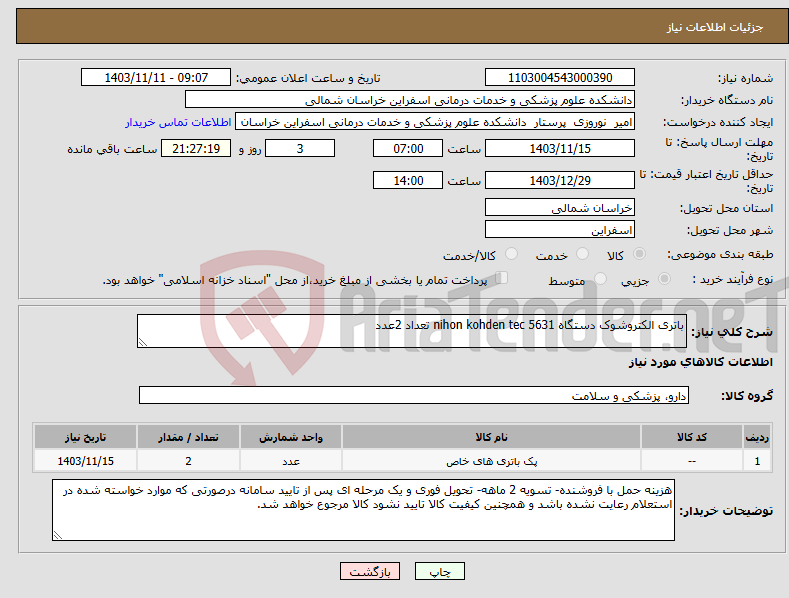Screen dimensions: 789x598
Task: Toggle the اسناد خزانه اسلامی payment checkbox
Action: pyautogui.click(x=501, y=277)
